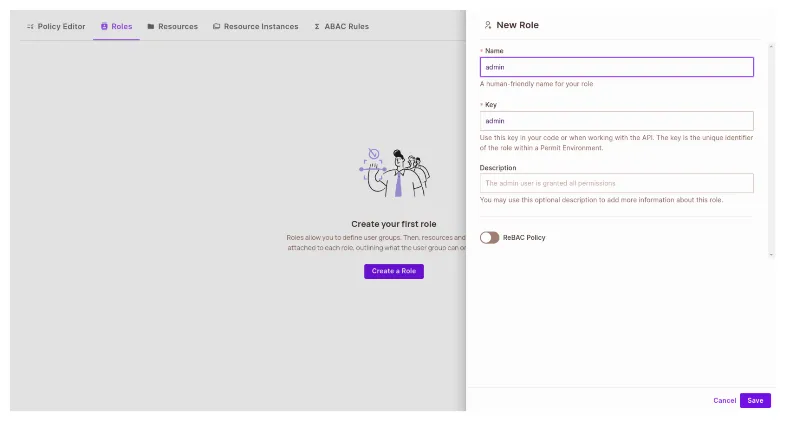Click the Policy Editor tab icon
Screen dimensions: 785x421
(30, 26)
